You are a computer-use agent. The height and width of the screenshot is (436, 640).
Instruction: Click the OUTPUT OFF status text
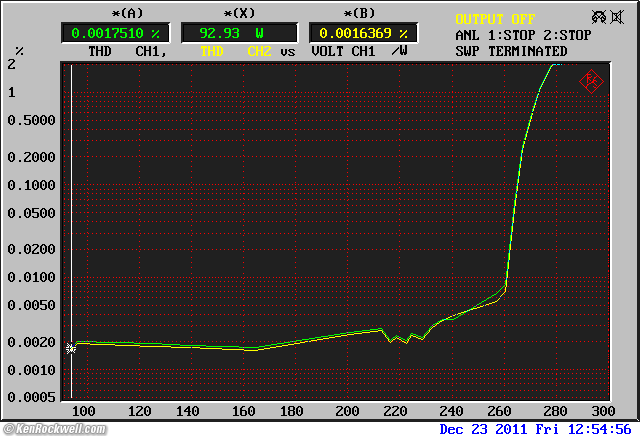pyautogui.click(x=495, y=19)
